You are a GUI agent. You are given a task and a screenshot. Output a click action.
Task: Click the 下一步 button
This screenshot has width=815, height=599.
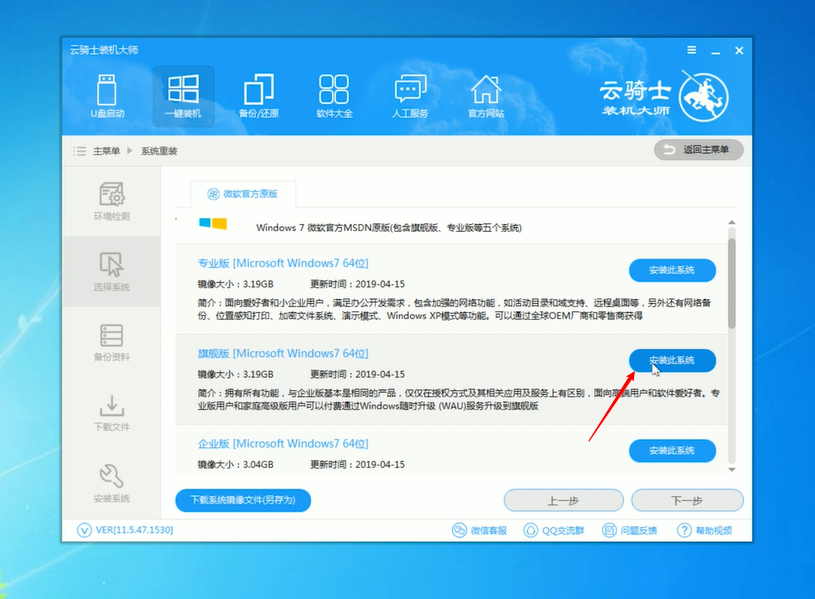(x=687, y=500)
